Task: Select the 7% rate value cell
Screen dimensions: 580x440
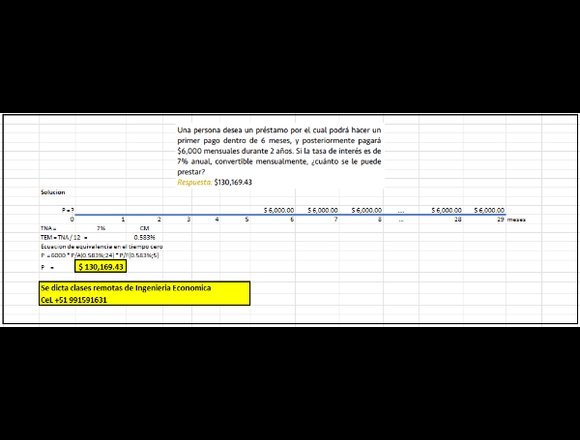Action: coord(101,229)
